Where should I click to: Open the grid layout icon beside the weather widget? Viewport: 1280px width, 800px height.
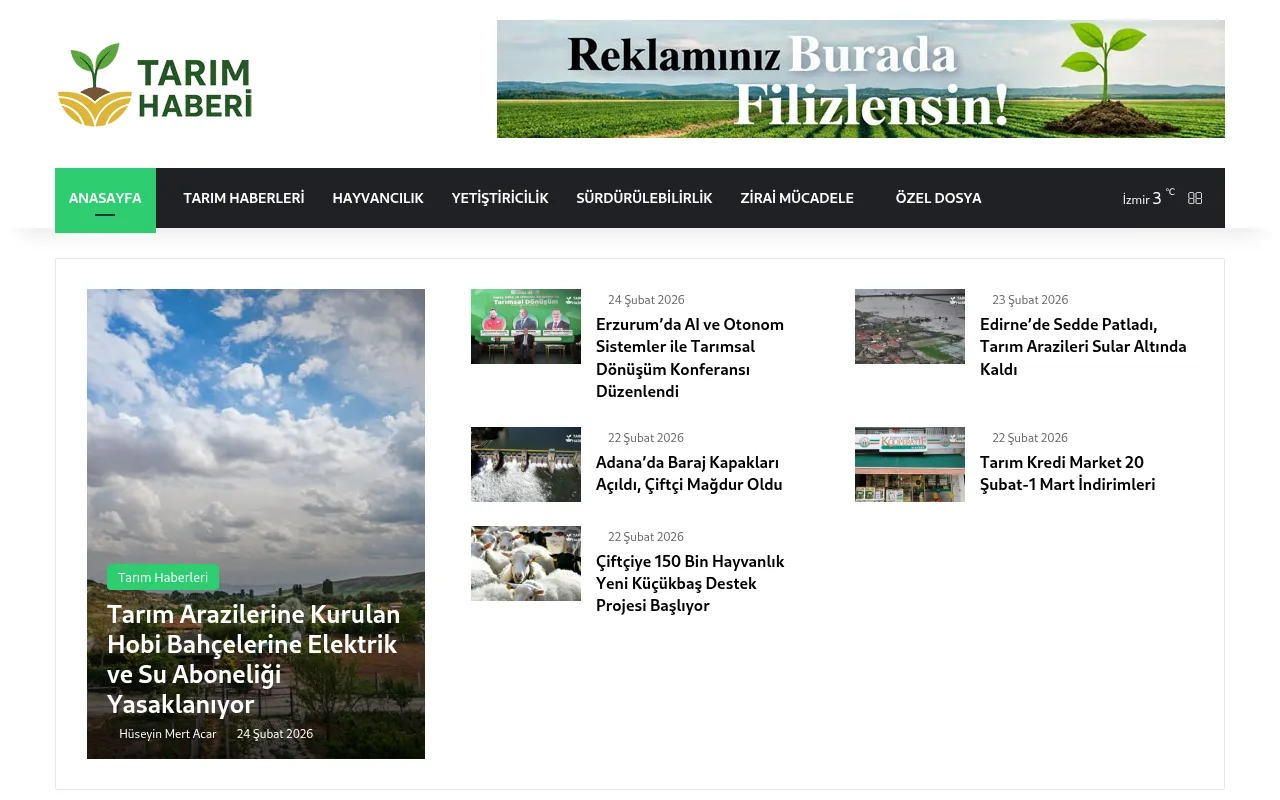pyautogui.click(x=1195, y=198)
